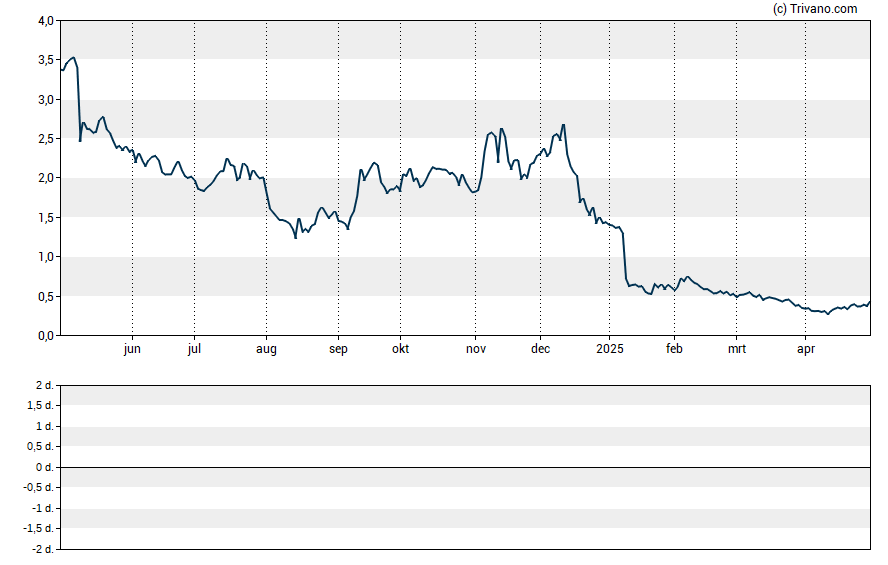888x565 pixels.
Task: Click the '3,0' price axis value
Action: [46, 100]
